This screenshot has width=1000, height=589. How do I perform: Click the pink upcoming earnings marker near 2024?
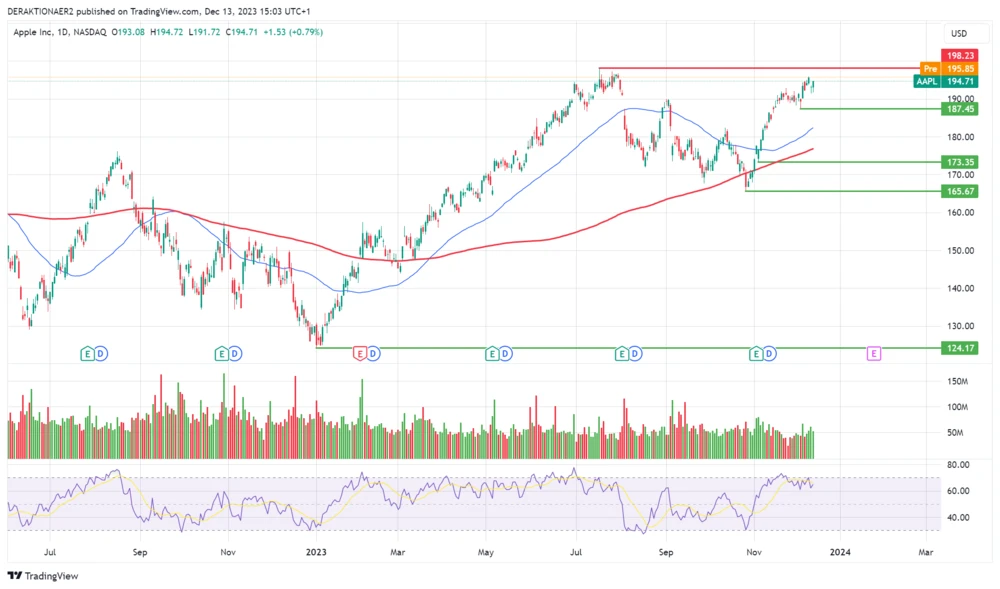pos(874,353)
